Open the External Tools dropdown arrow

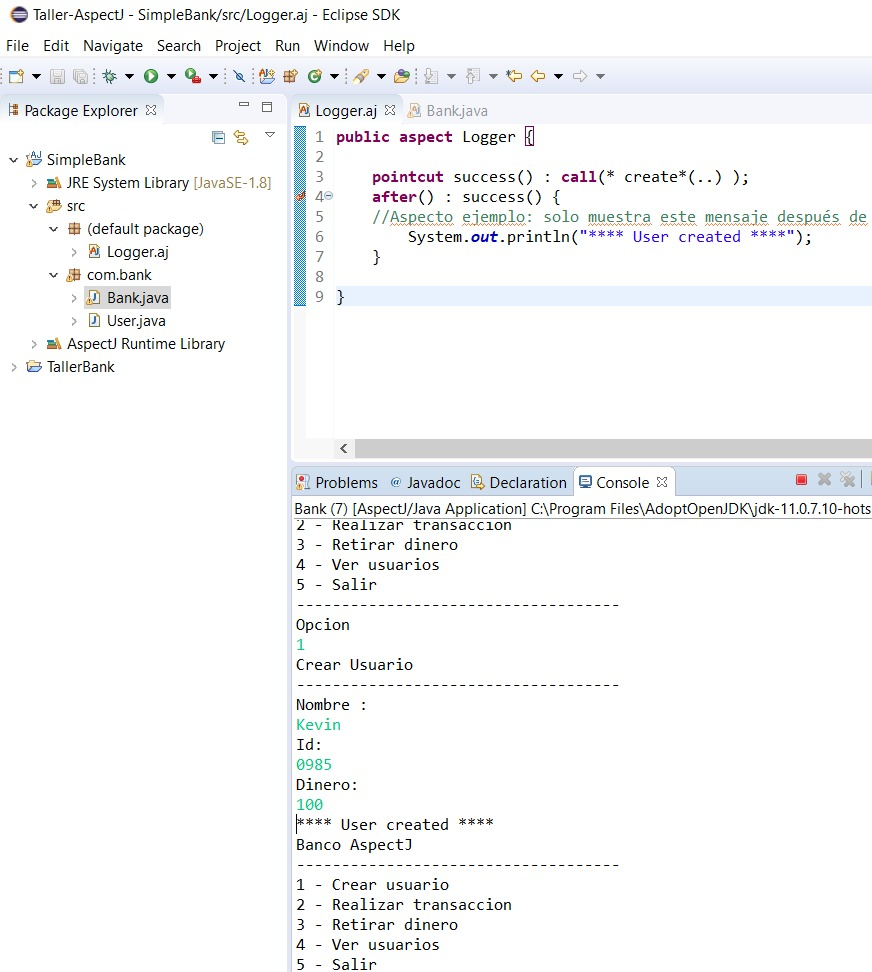(x=213, y=76)
